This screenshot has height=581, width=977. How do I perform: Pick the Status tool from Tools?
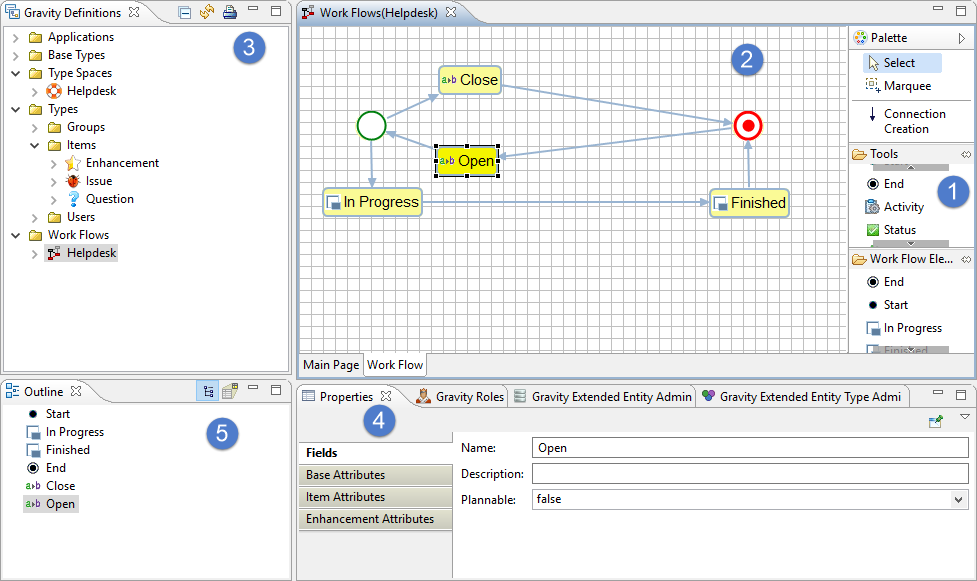point(899,230)
